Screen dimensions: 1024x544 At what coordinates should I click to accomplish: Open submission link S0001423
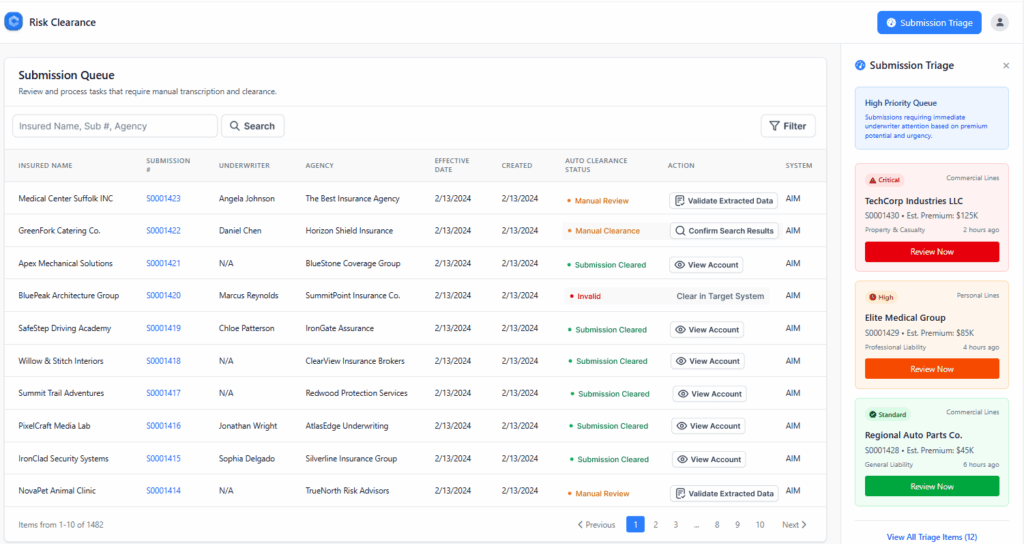[x=163, y=199]
